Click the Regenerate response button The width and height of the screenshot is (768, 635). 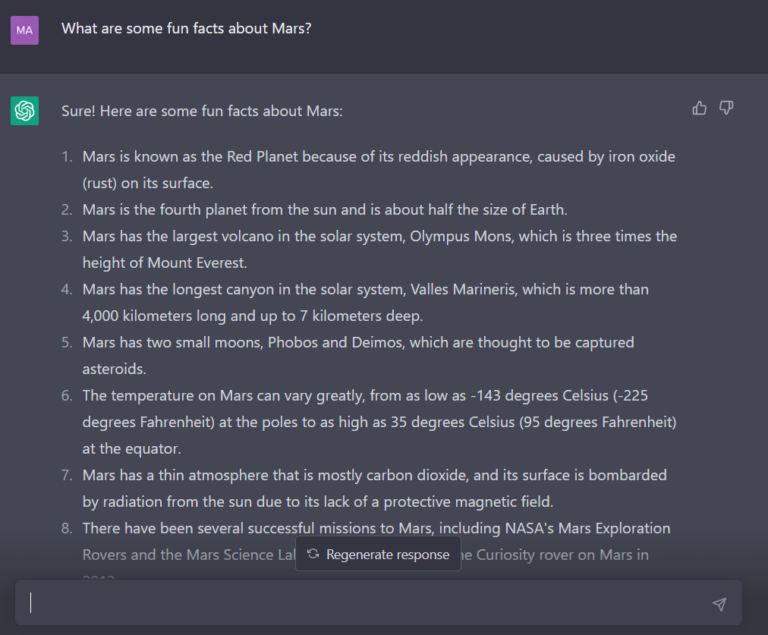378,554
